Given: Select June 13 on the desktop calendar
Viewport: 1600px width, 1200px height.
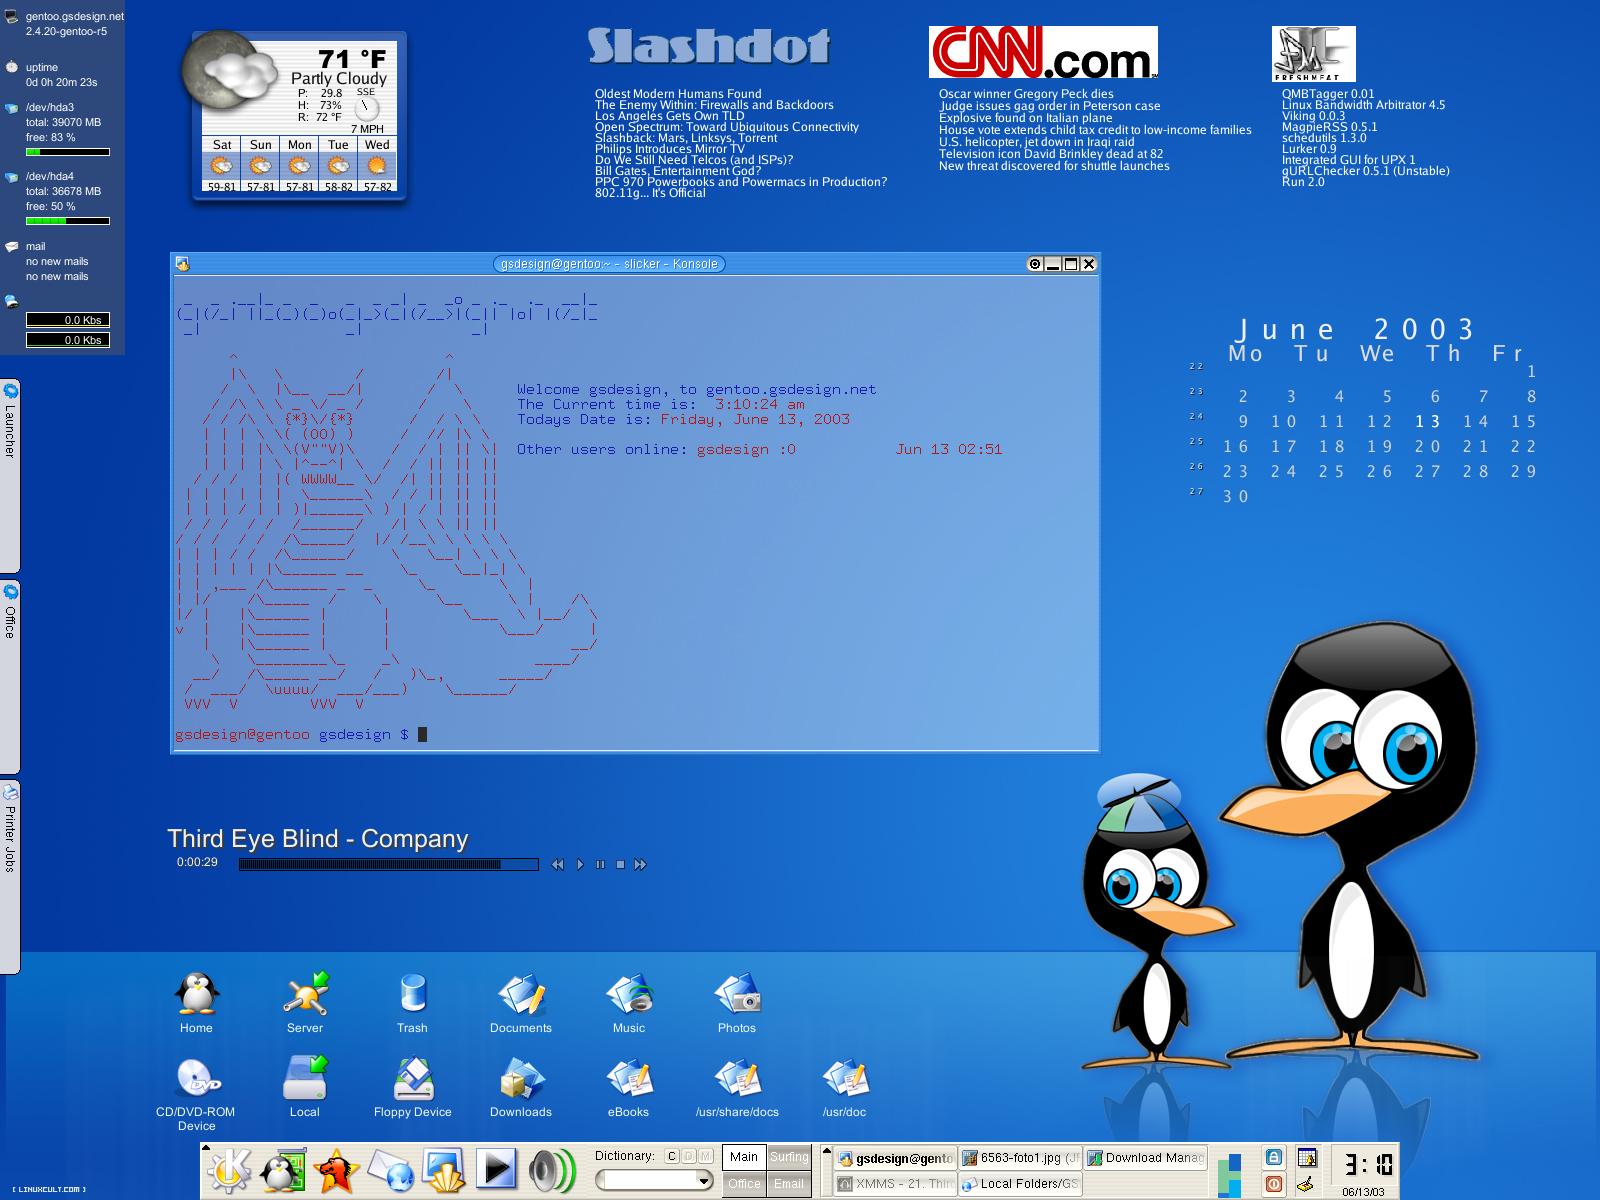Looking at the screenshot, I should tap(1428, 422).
